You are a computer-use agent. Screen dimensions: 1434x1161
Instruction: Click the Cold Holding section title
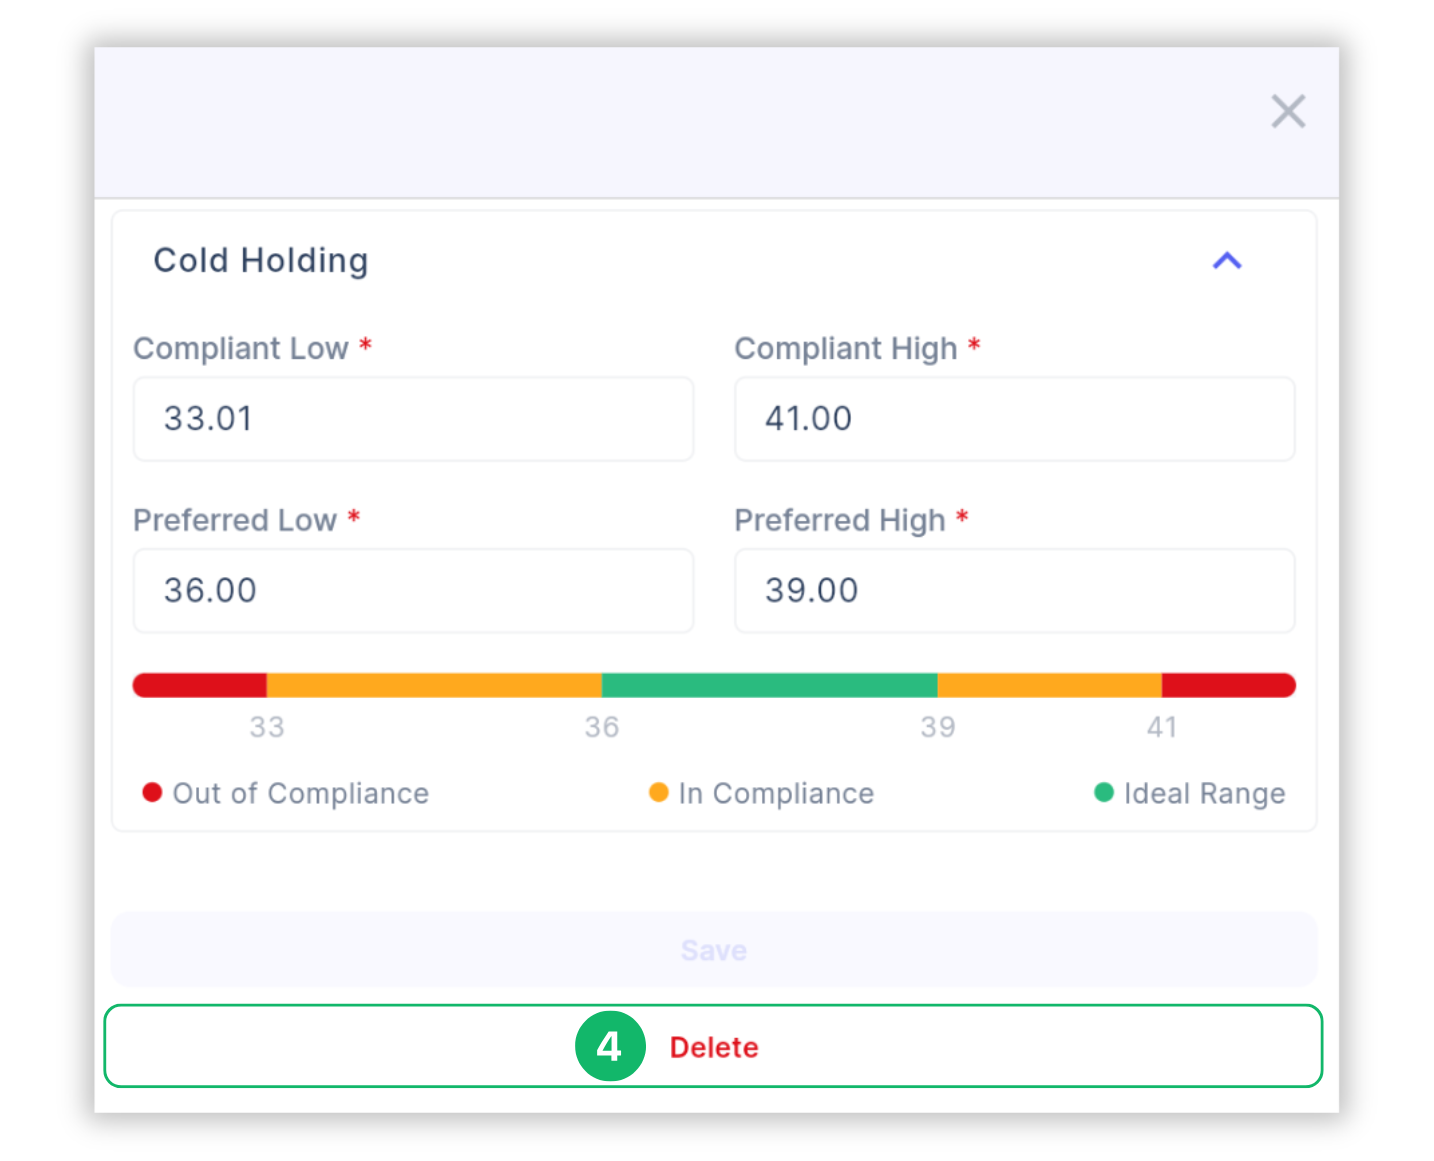pos(261,261)
